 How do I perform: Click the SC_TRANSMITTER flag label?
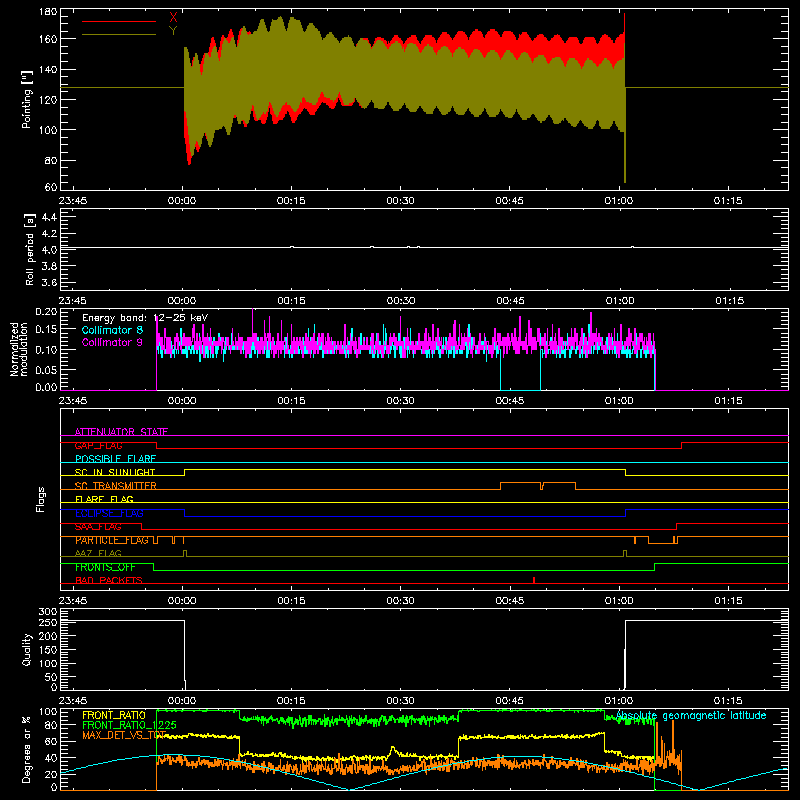click(116, 486)
